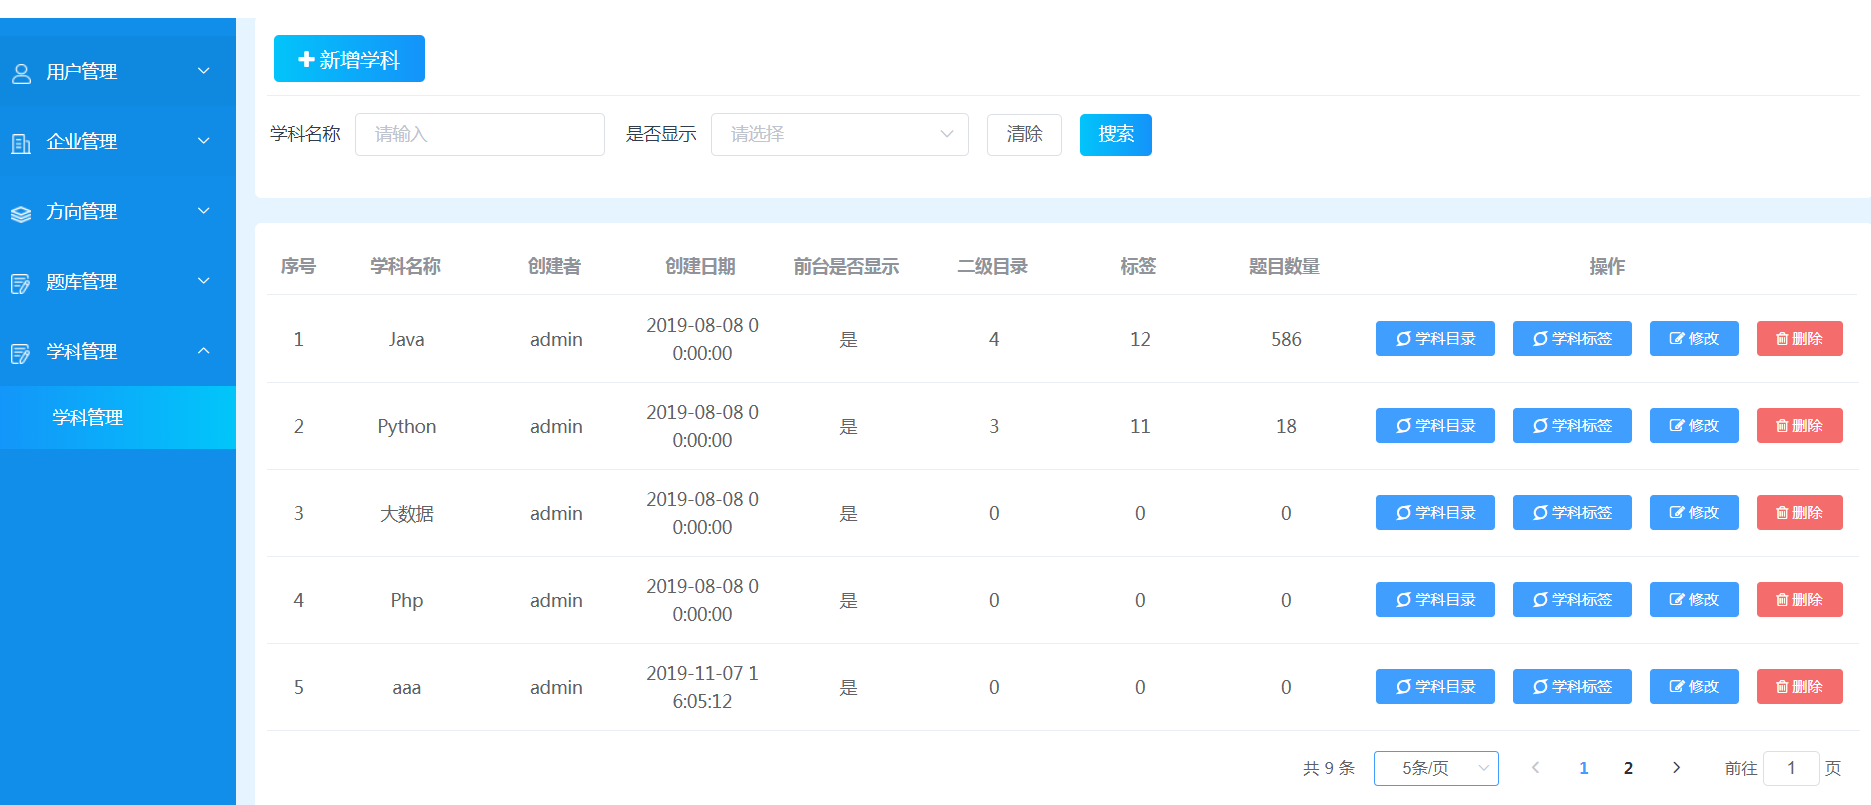
Task: Open 学科目录 for the aaa row
Action: [1435, 687]
